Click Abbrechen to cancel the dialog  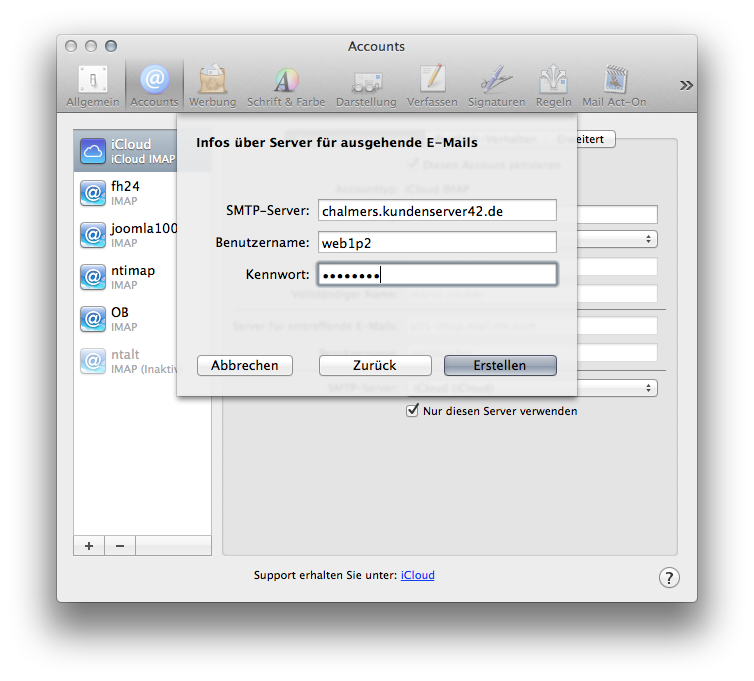[245, 366]
